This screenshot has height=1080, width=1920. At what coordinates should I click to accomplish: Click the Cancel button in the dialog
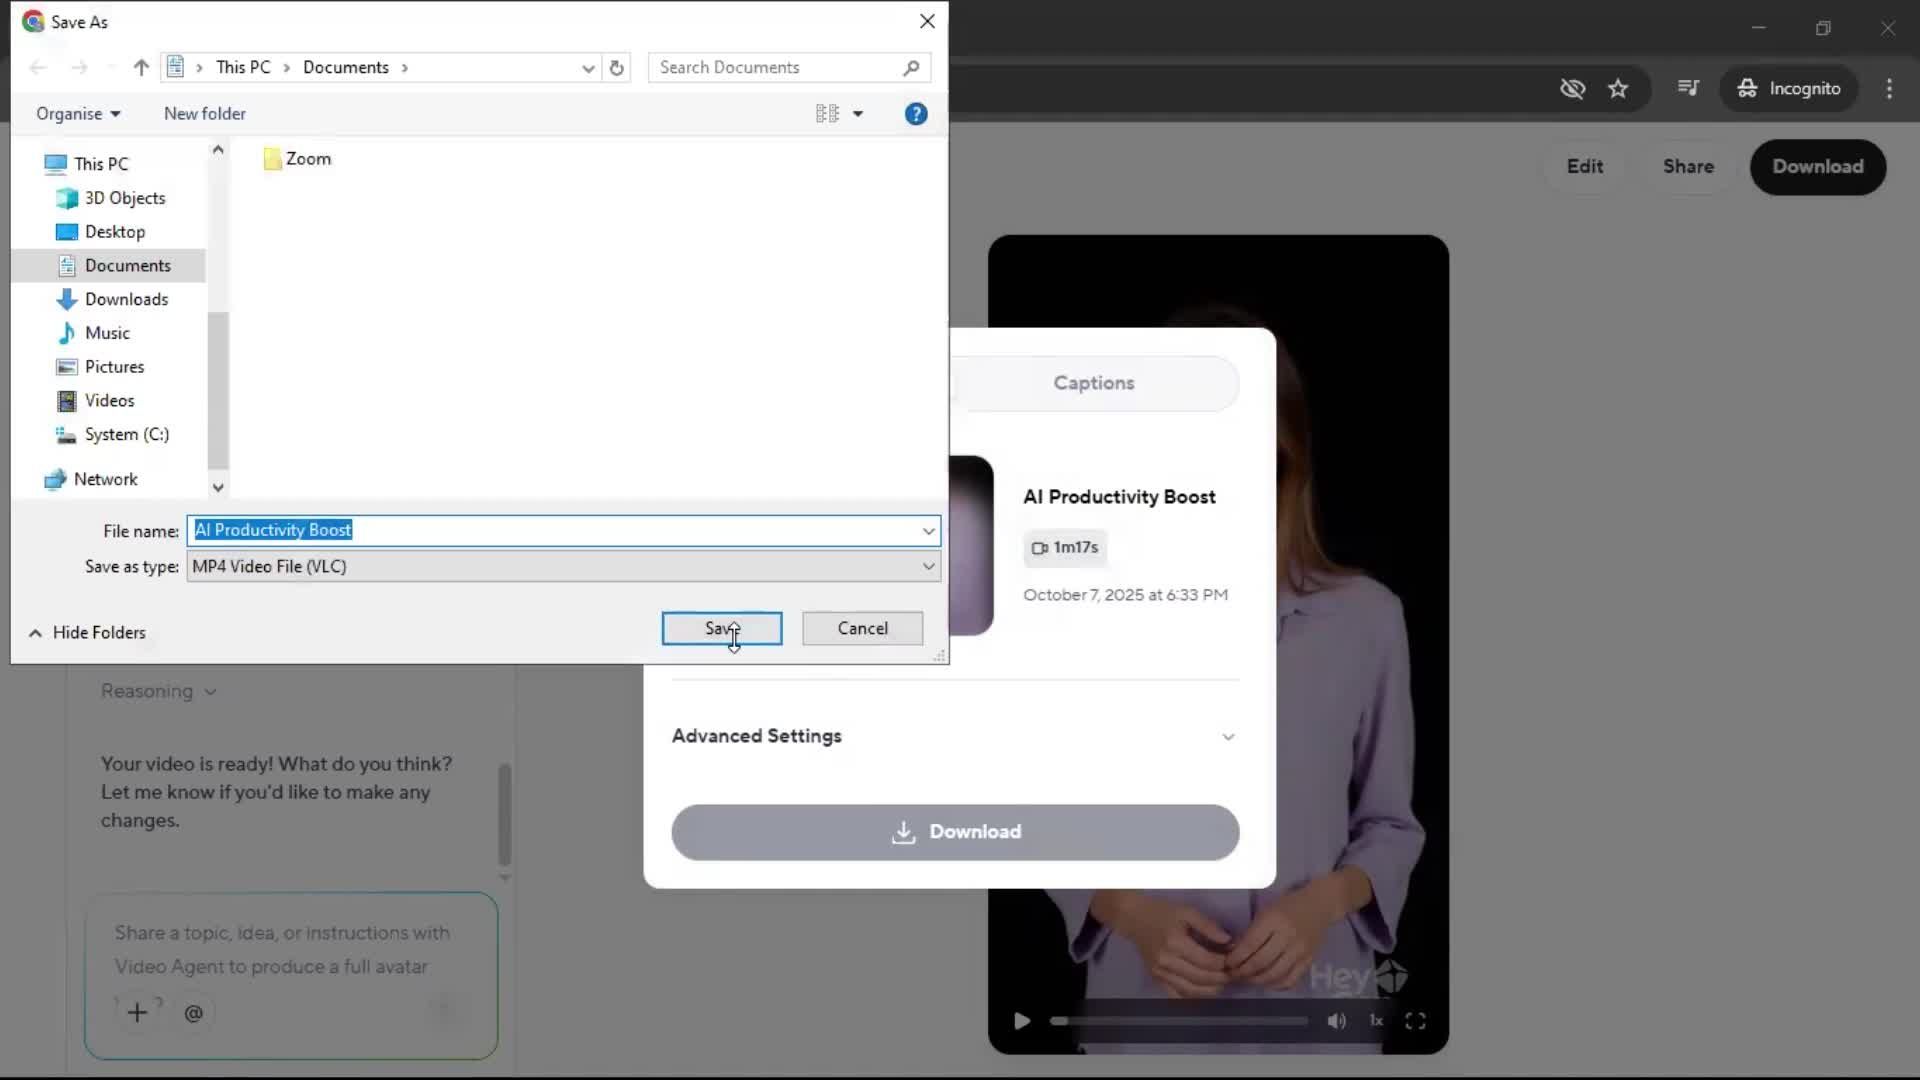pyautogui.click(x=862, y=629)
